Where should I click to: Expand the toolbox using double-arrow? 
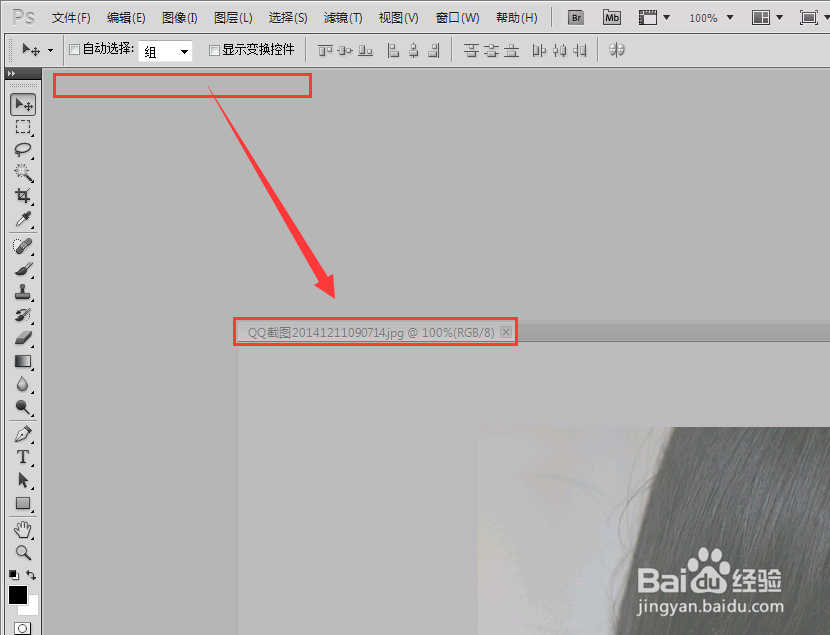click(12, 74)
